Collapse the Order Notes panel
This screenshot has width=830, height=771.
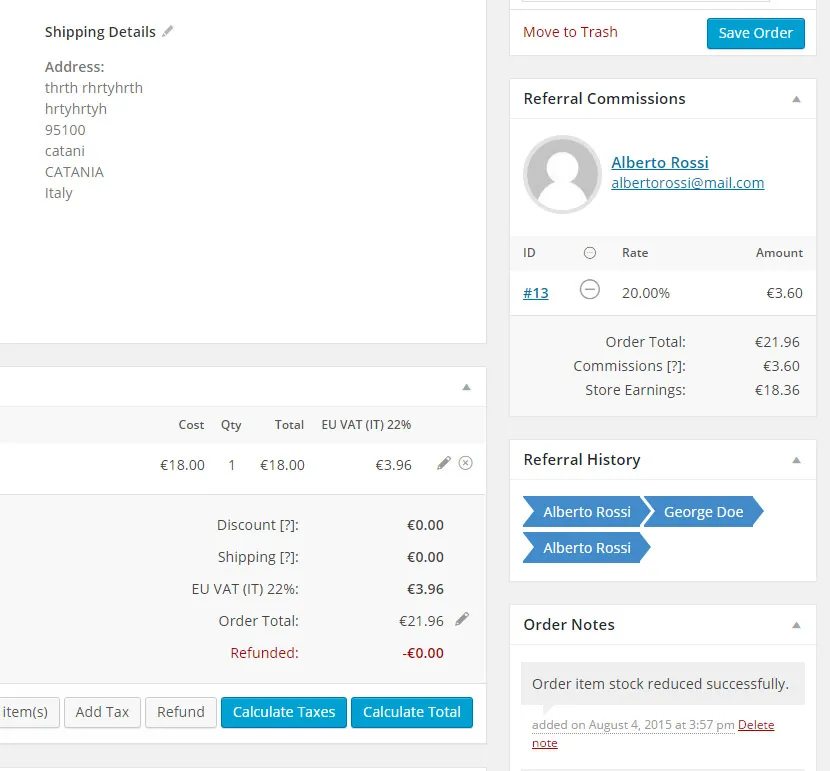(797, 625)
